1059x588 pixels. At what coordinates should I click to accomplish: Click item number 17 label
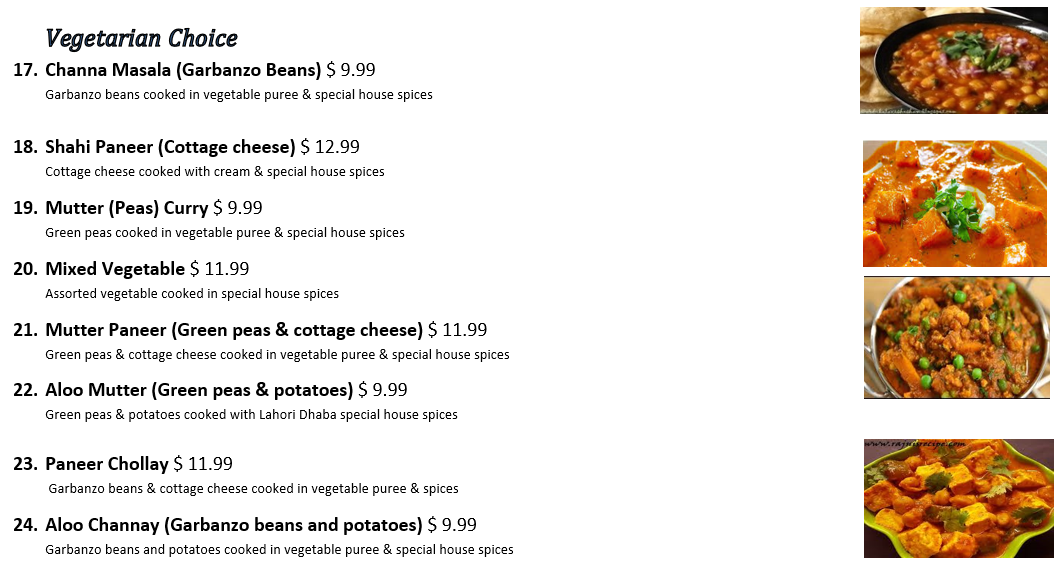pyautogui.click(x=25, y=70)
